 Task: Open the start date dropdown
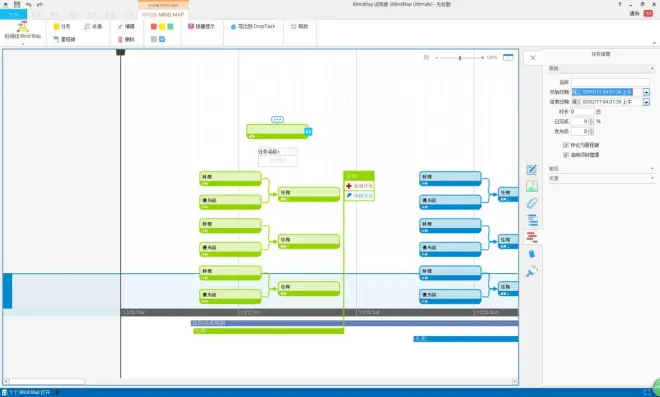(646, 92)
